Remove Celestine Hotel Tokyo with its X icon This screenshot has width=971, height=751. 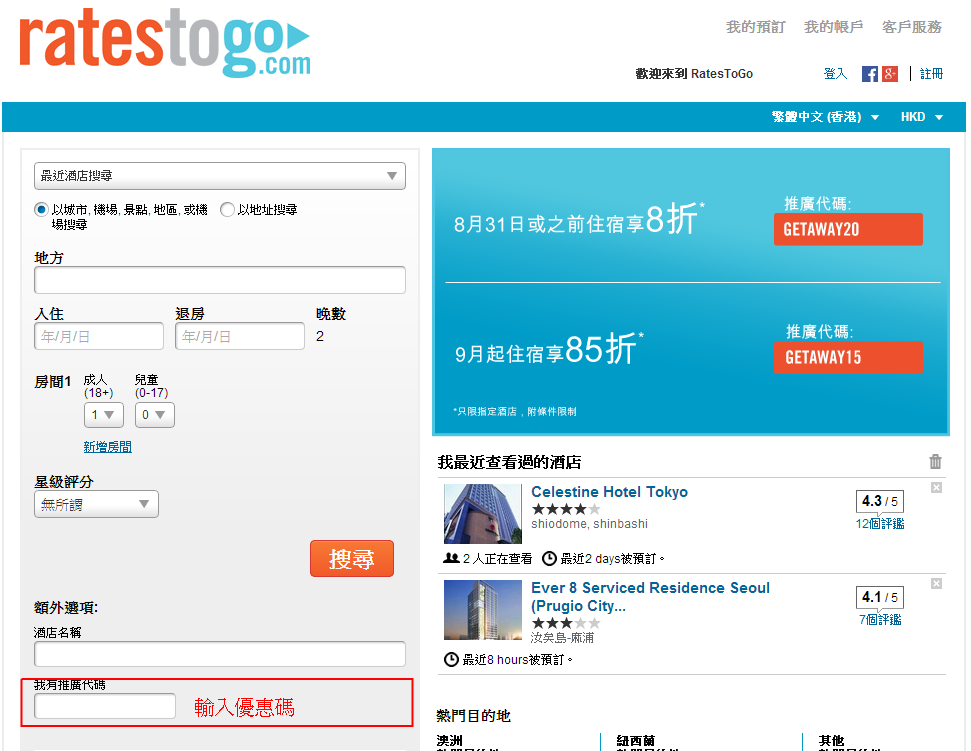[936, 488]
